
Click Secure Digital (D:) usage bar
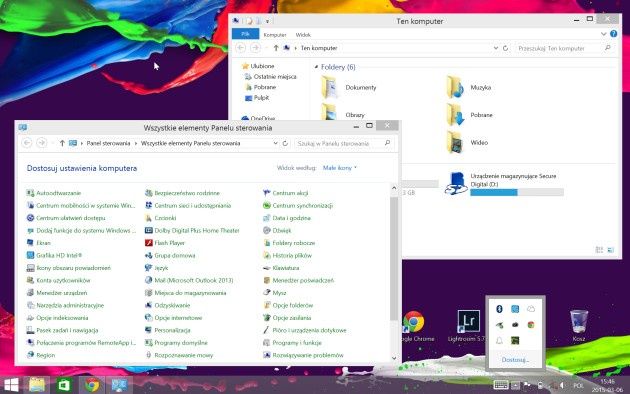coord(517,193)
